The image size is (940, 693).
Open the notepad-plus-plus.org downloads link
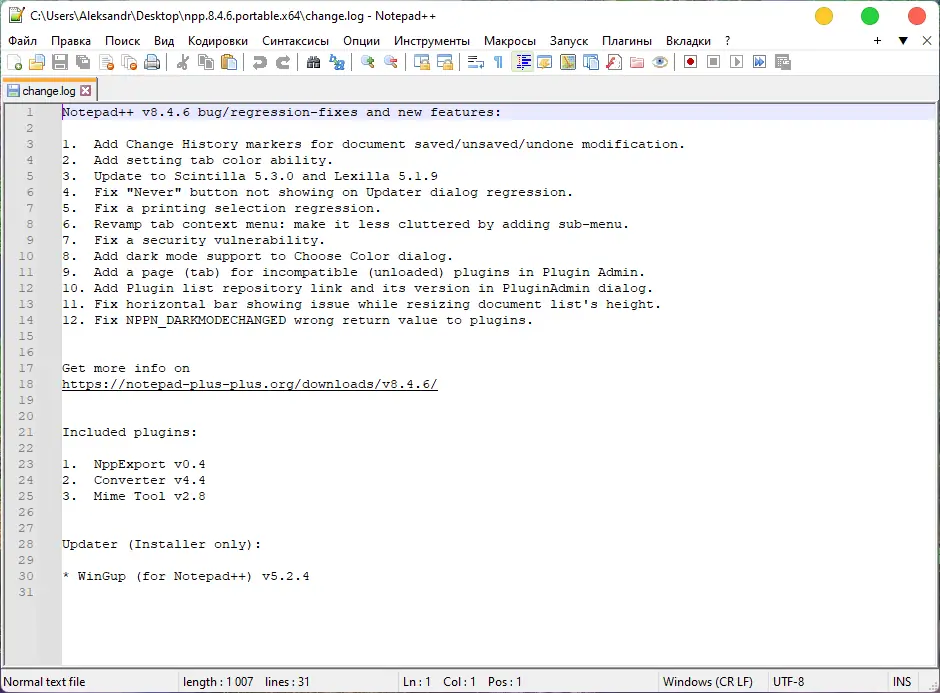(250, 384)
